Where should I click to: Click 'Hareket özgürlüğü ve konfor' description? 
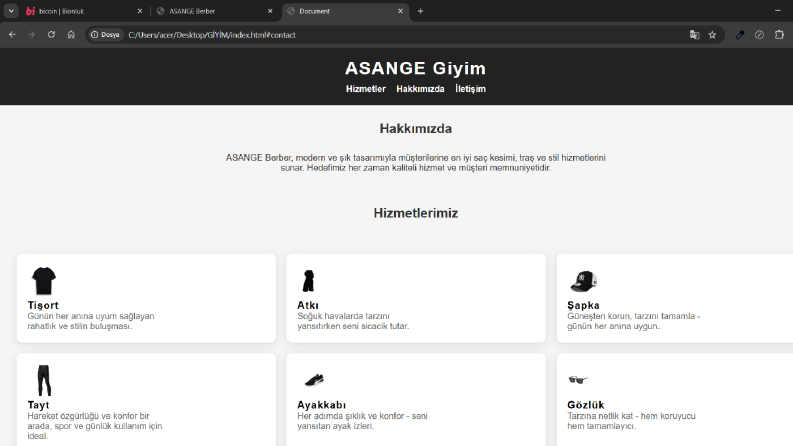coord(95,426)
